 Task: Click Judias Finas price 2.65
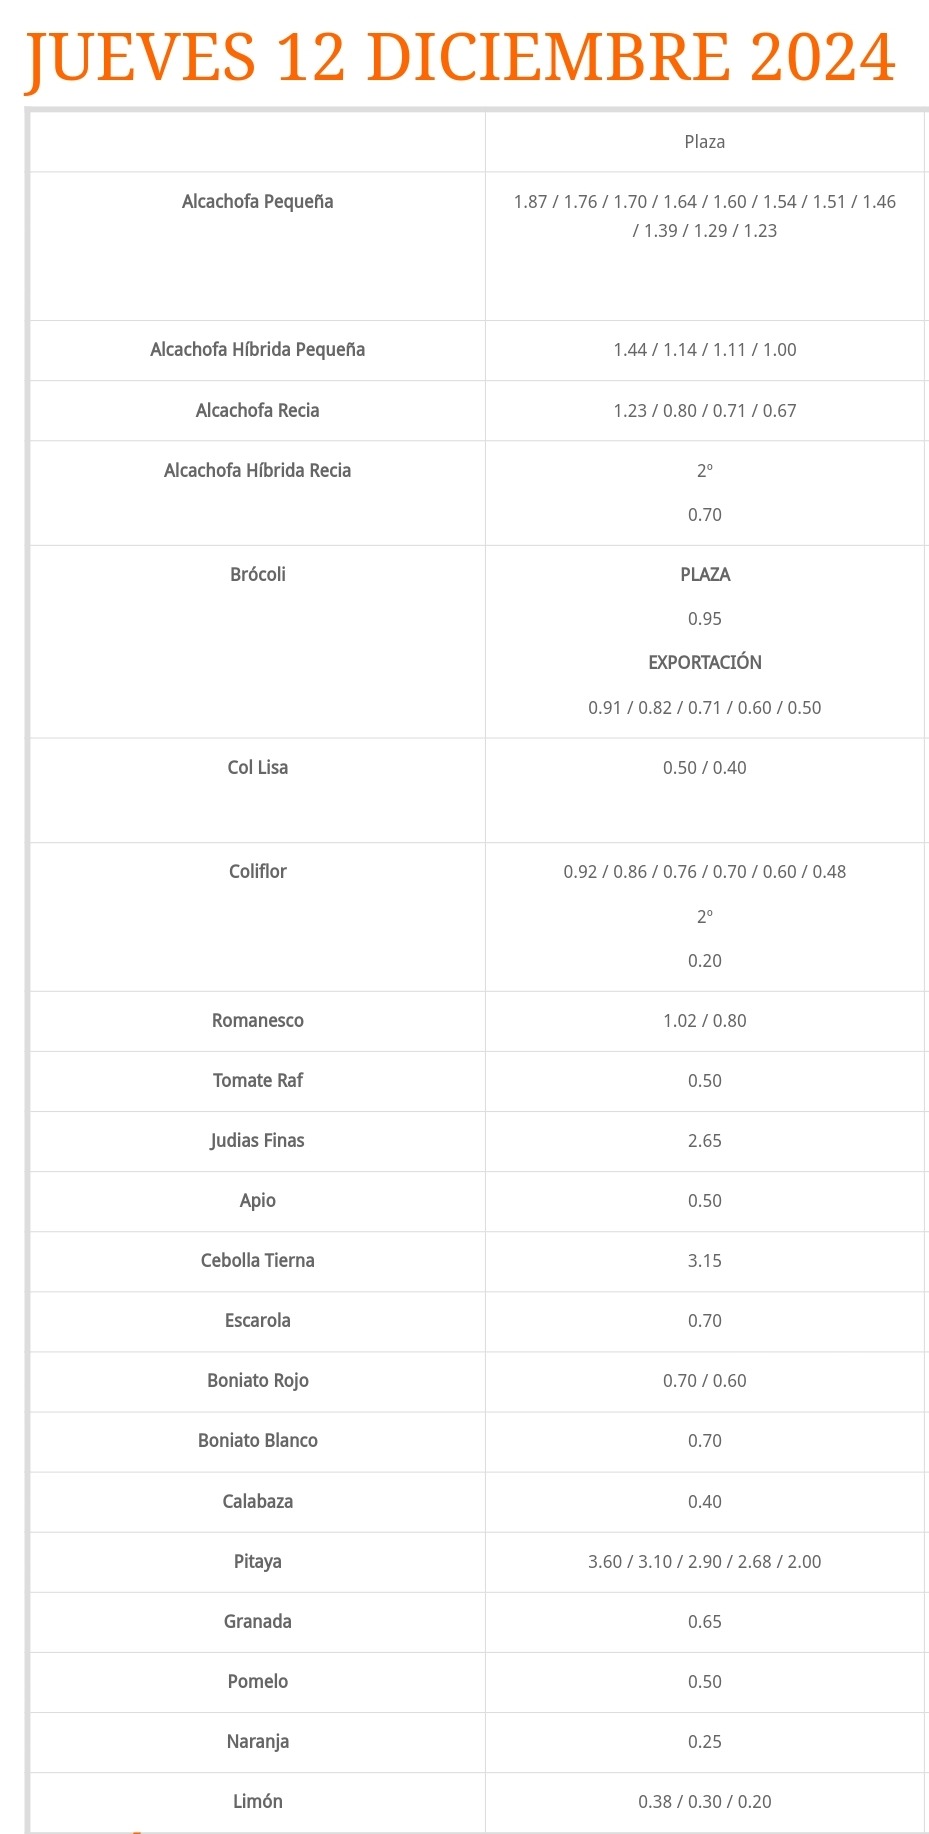pos(705,1141)
